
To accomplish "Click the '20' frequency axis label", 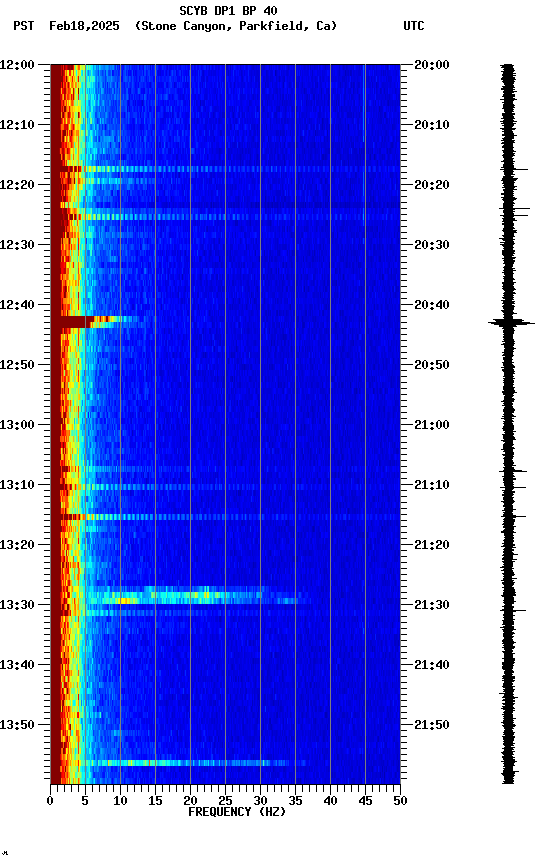I will point(190,802).
